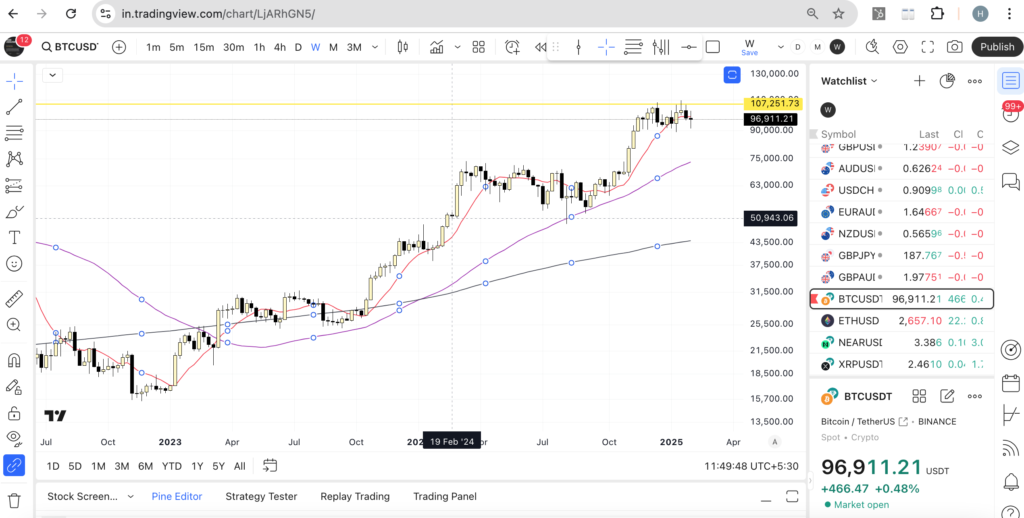Expand the layout save options dropdown
This screenshot has width=1024, height=518.
(780, 47)
